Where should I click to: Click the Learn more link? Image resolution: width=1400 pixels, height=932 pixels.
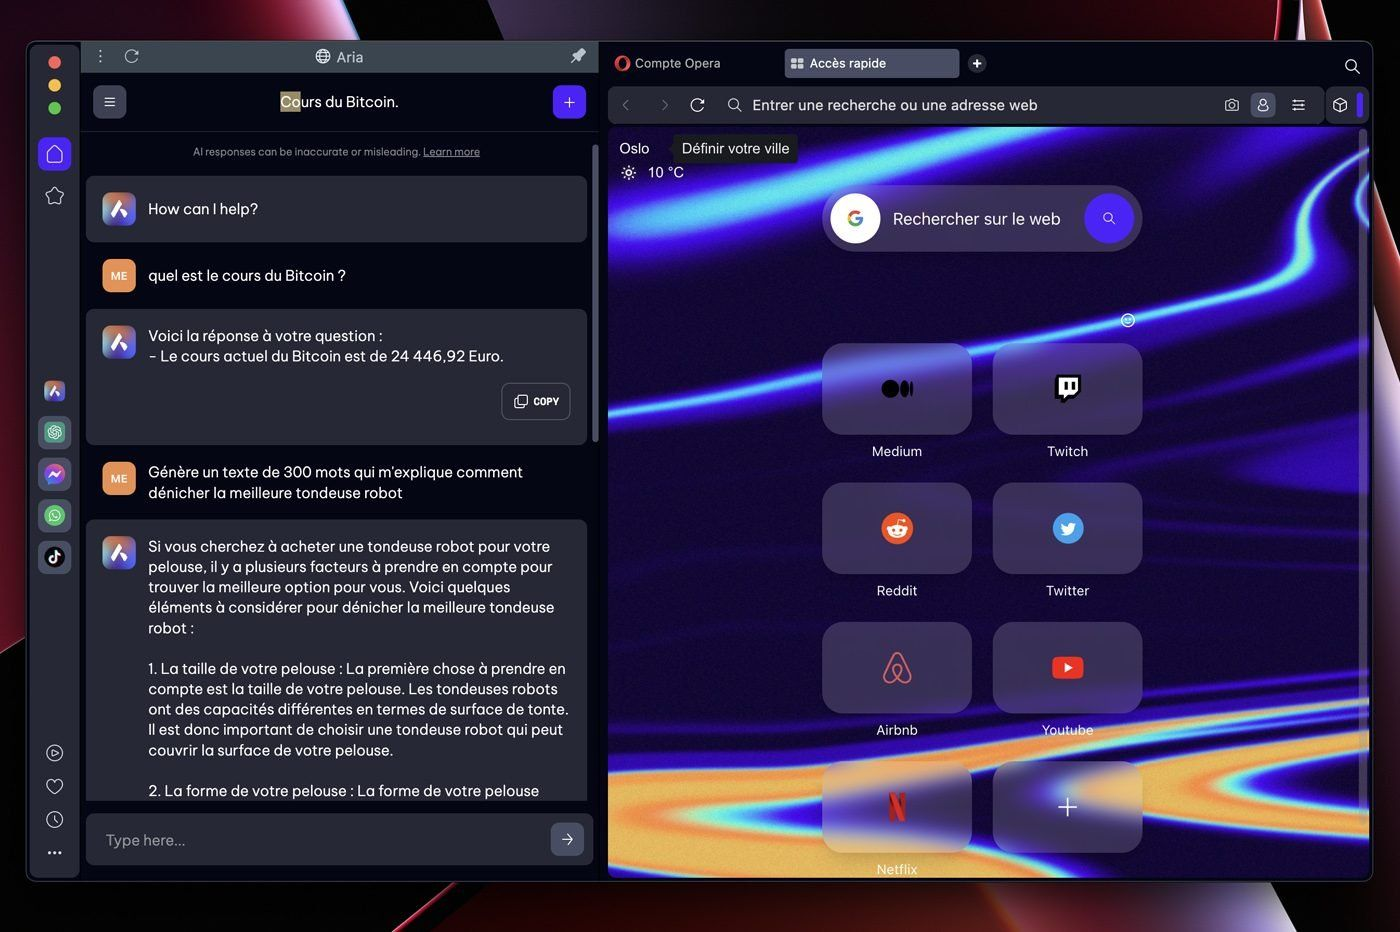[451, 152]
